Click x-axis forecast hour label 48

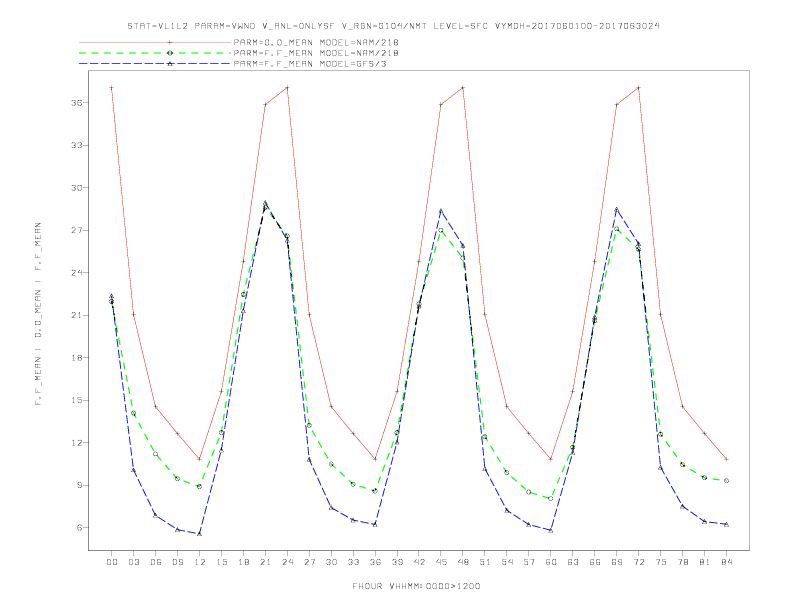point(463,562)
